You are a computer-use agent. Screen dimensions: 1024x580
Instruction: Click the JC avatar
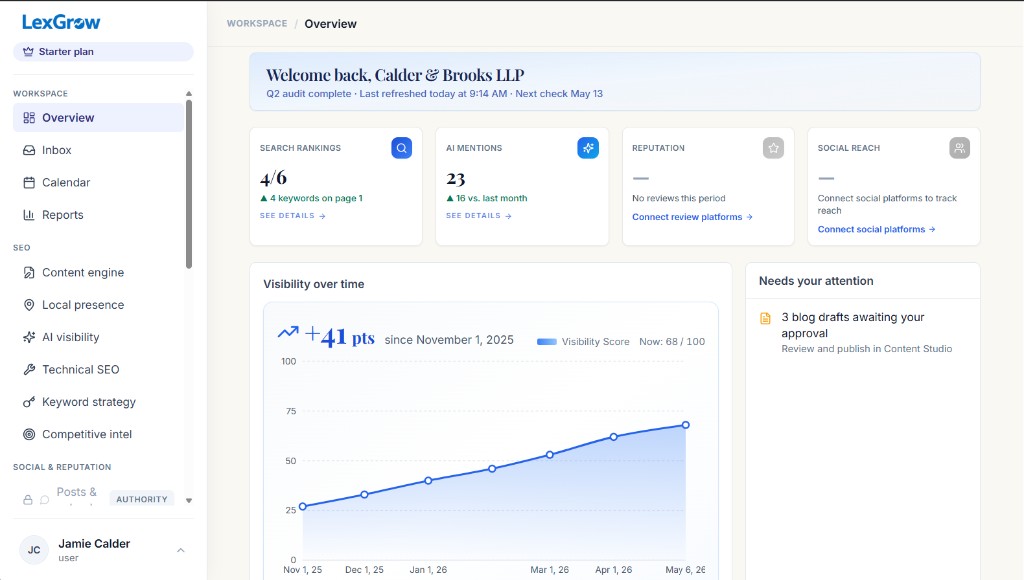click(34, 550)
